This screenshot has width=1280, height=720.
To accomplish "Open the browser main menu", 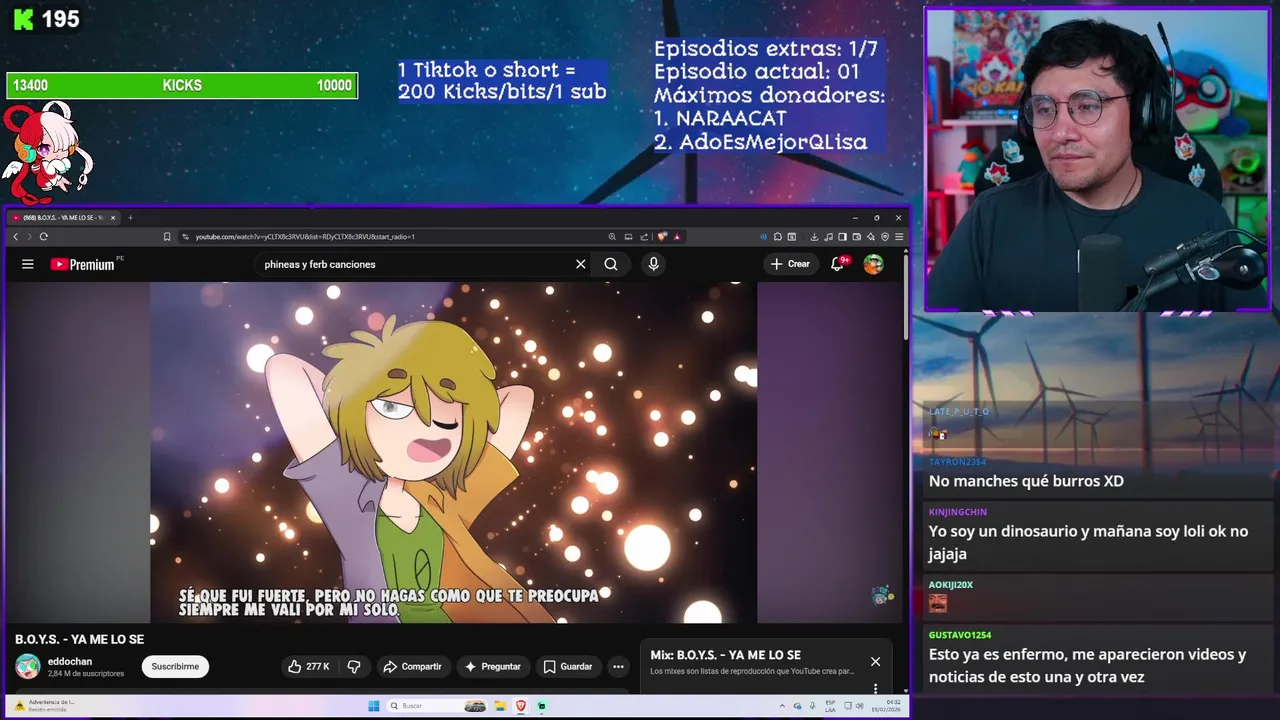I will pos(899,237).
